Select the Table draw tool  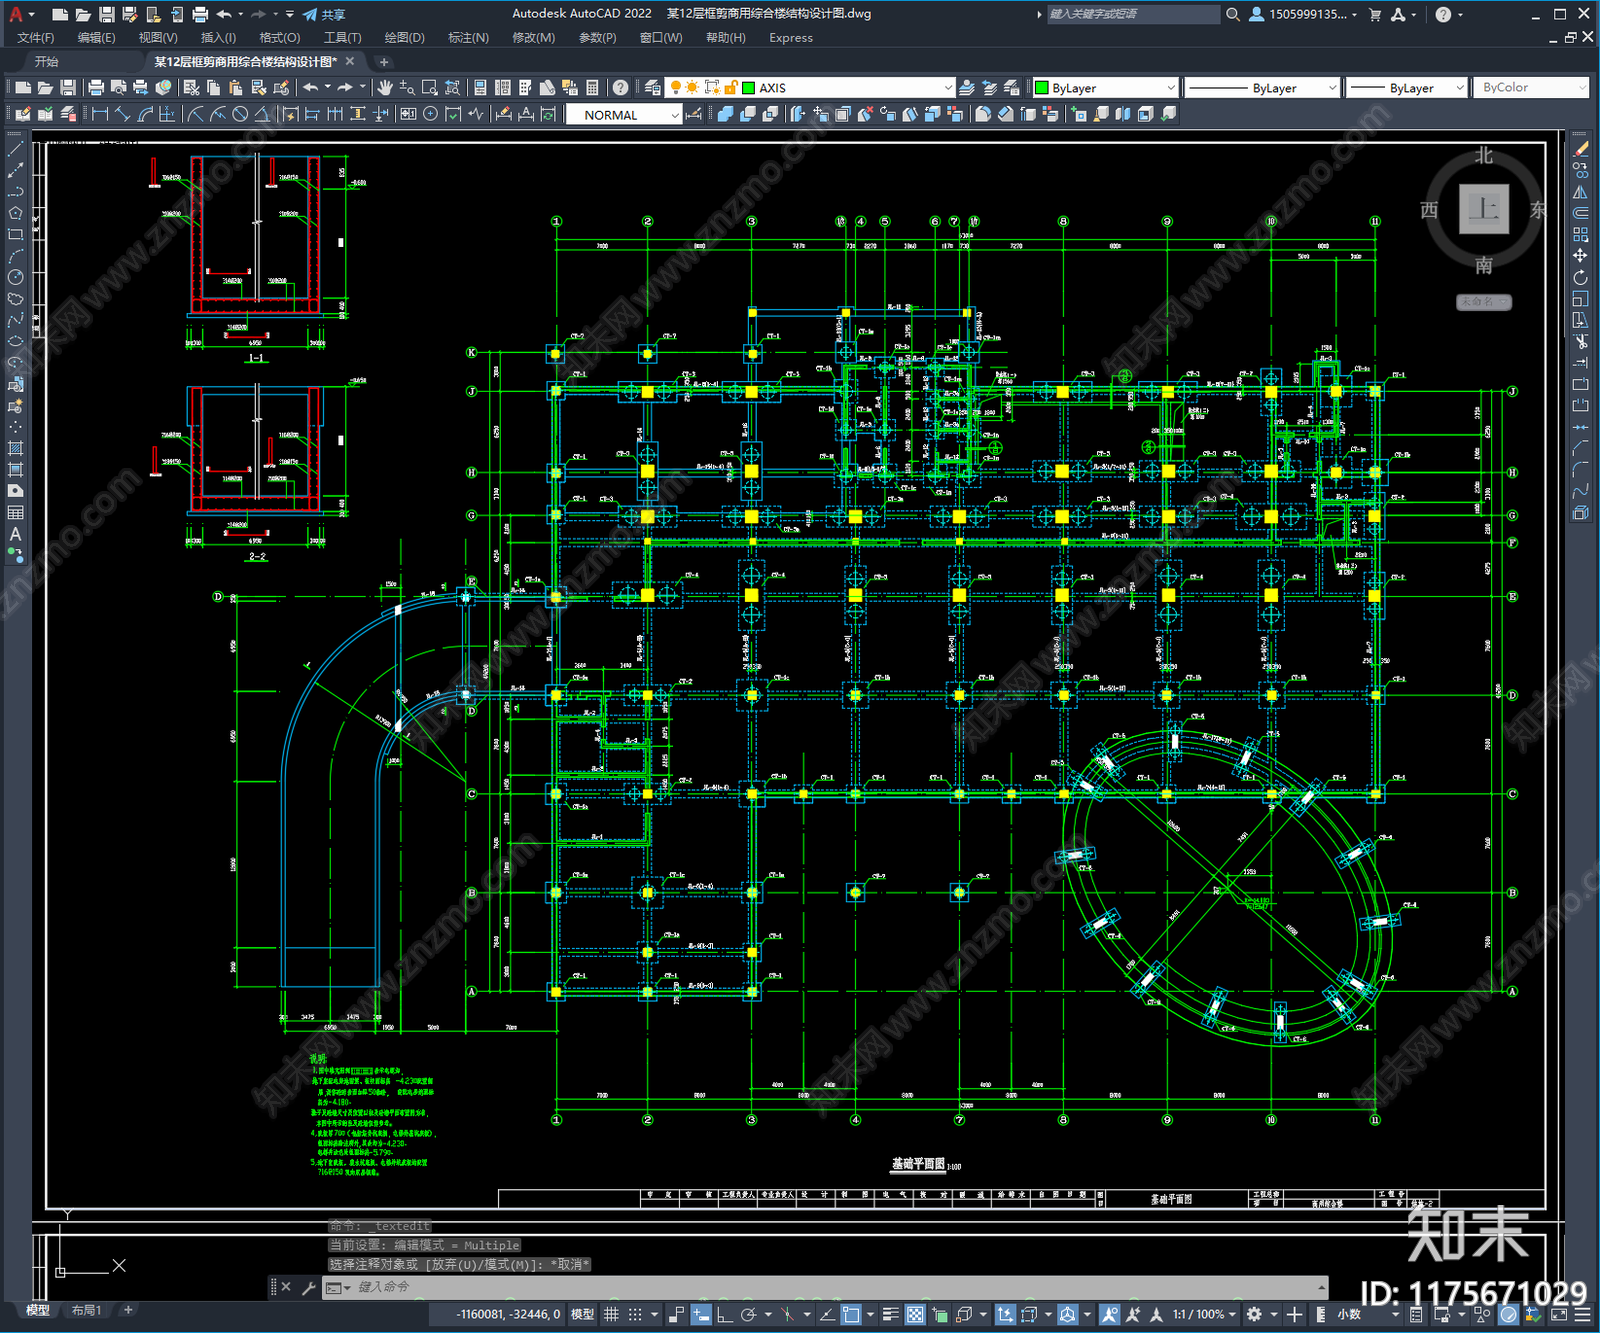pyautogui.click(x=15, y=512)
